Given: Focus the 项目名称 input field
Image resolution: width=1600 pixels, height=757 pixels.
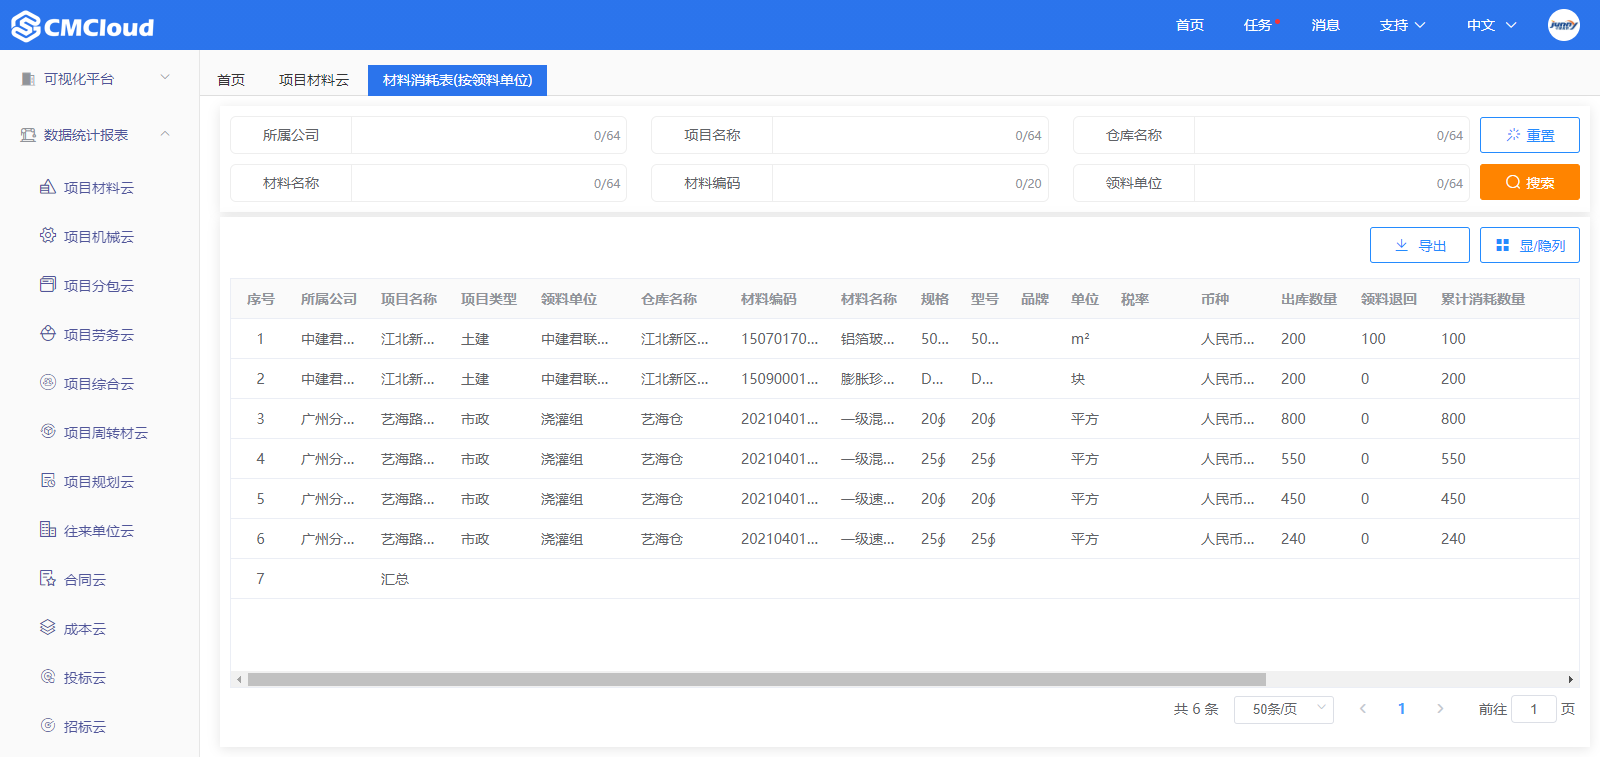Looking at the screenshot, I should pos(910,135).
